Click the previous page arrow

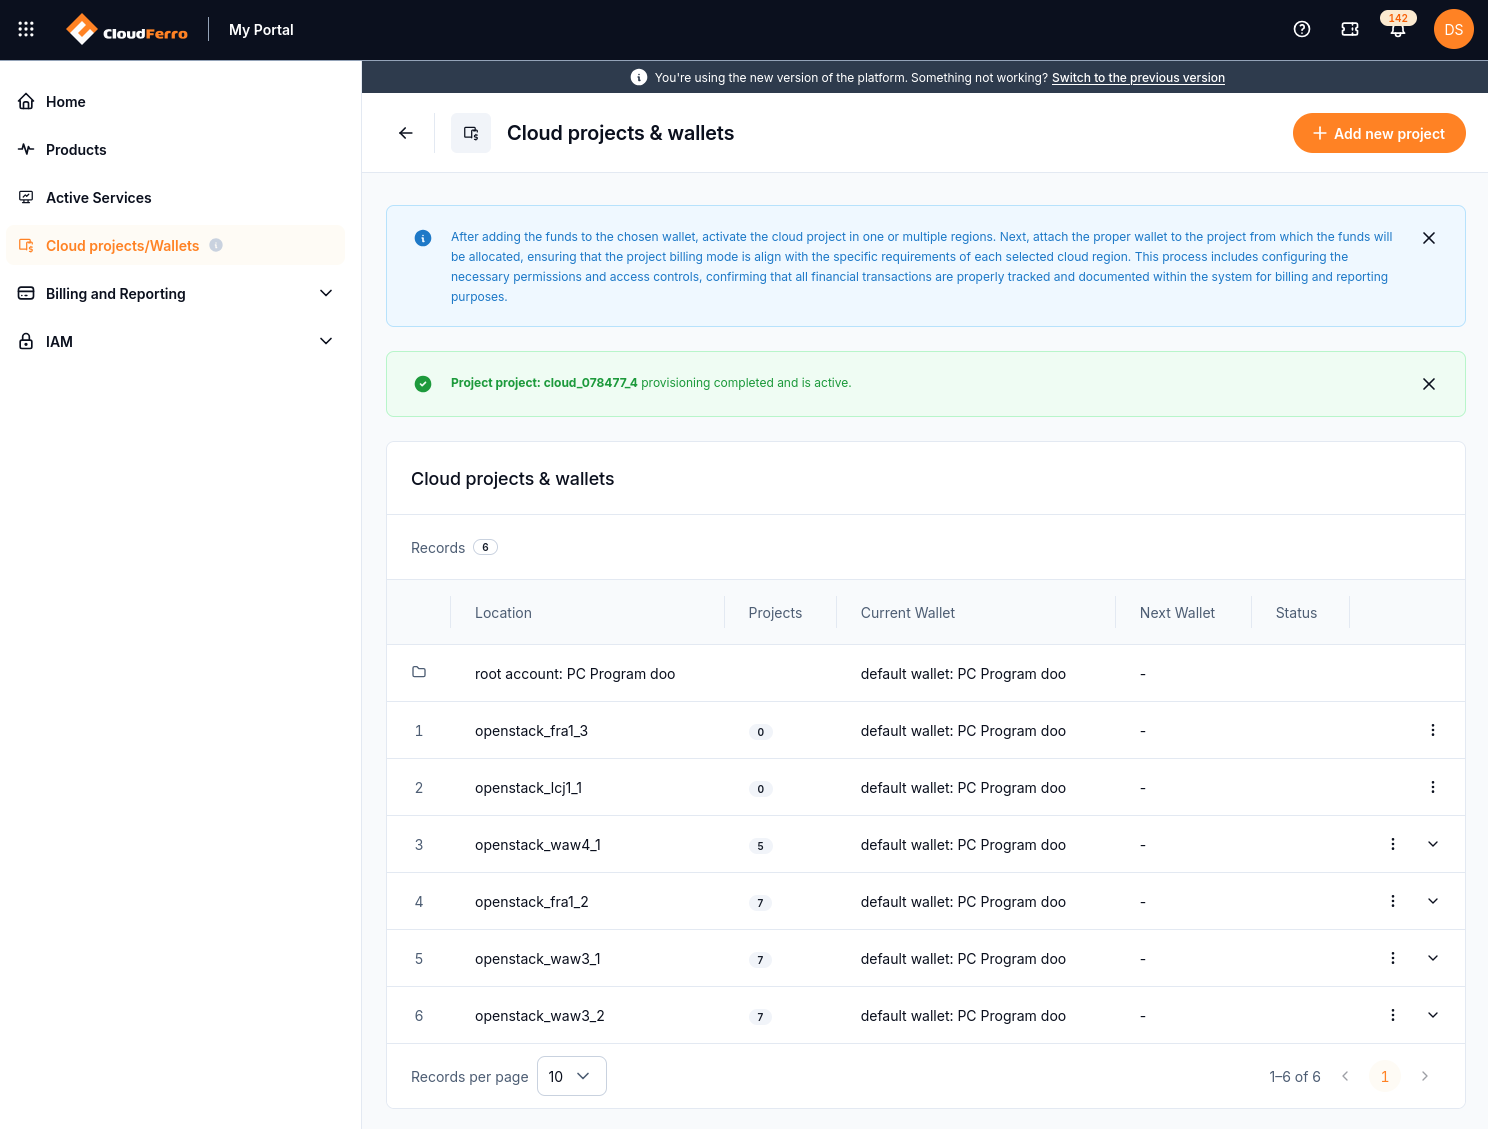pos(1345,1076)
